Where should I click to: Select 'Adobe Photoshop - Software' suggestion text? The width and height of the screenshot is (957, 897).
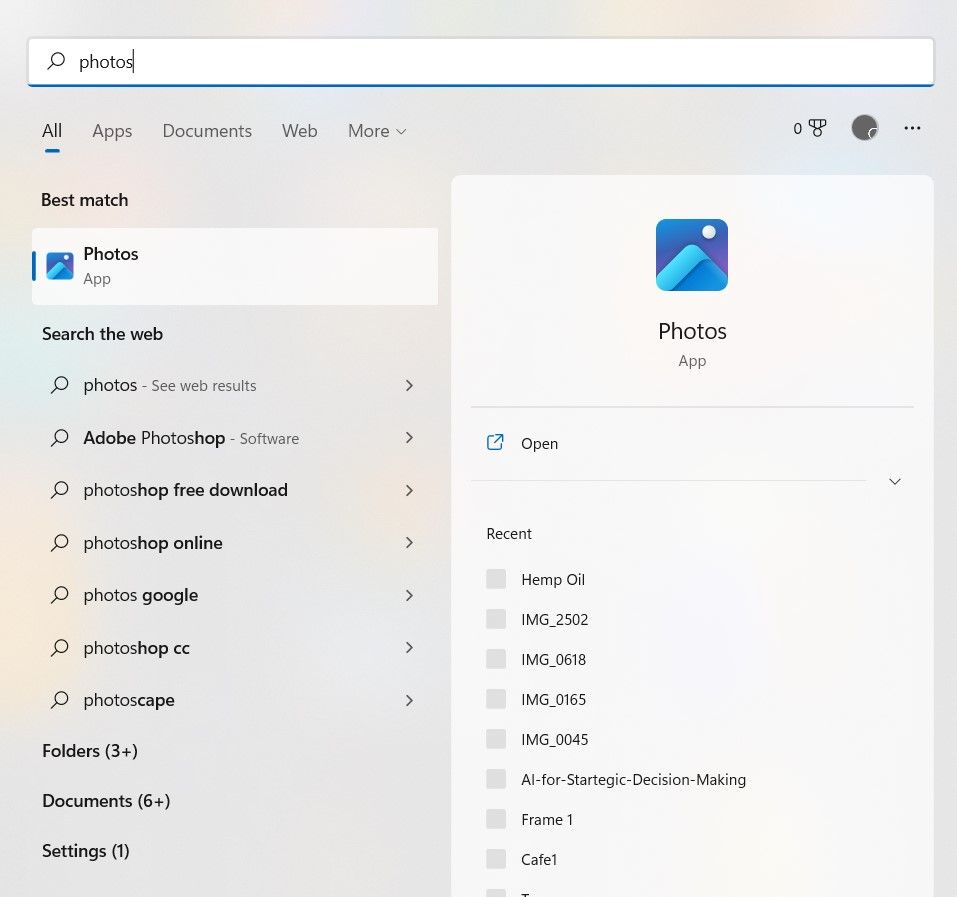pyautogui.click(x=191, y=438)
